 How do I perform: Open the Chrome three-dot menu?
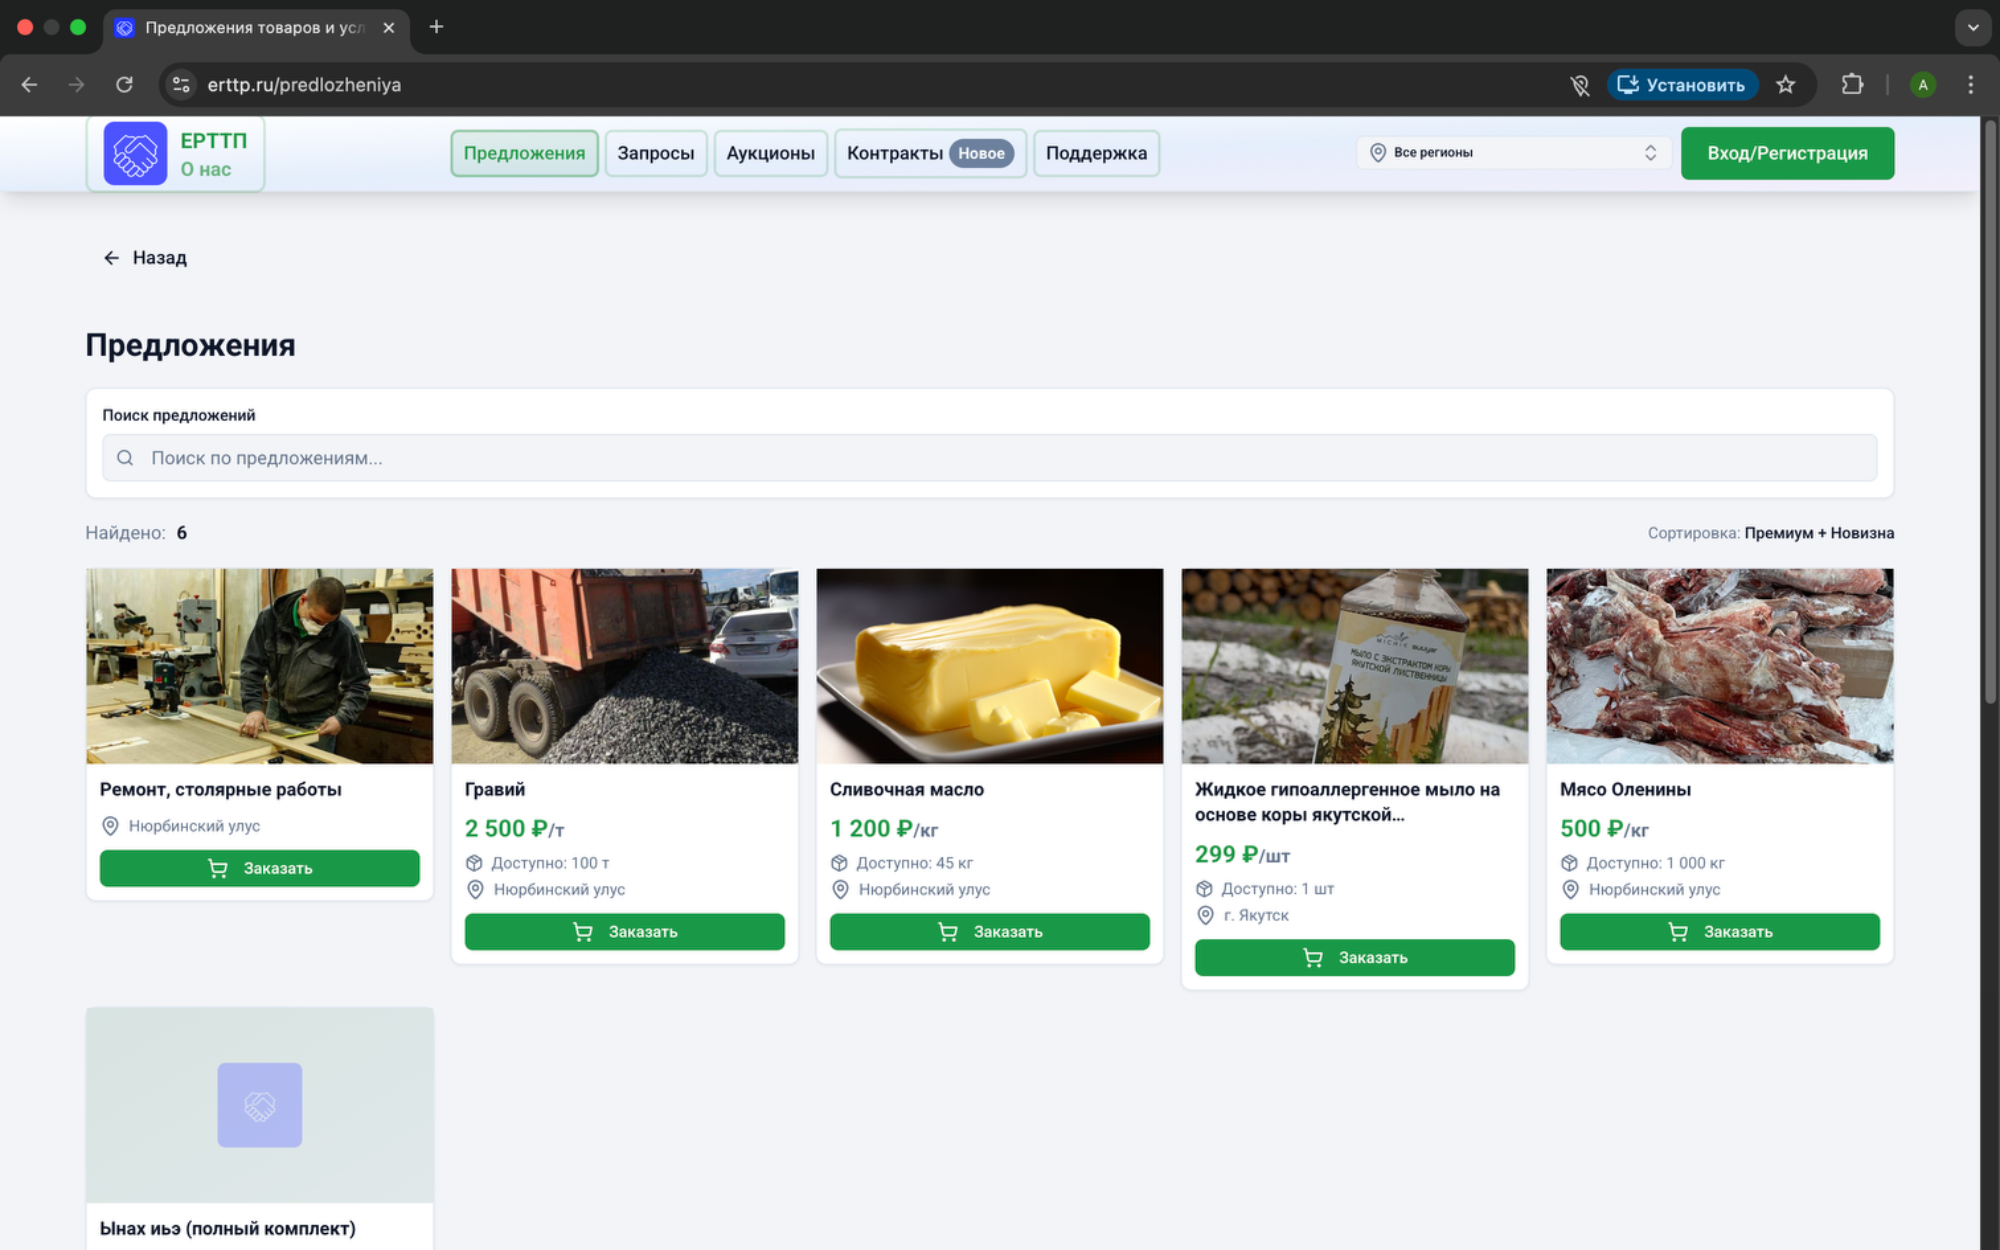[x=1970, y=85]
